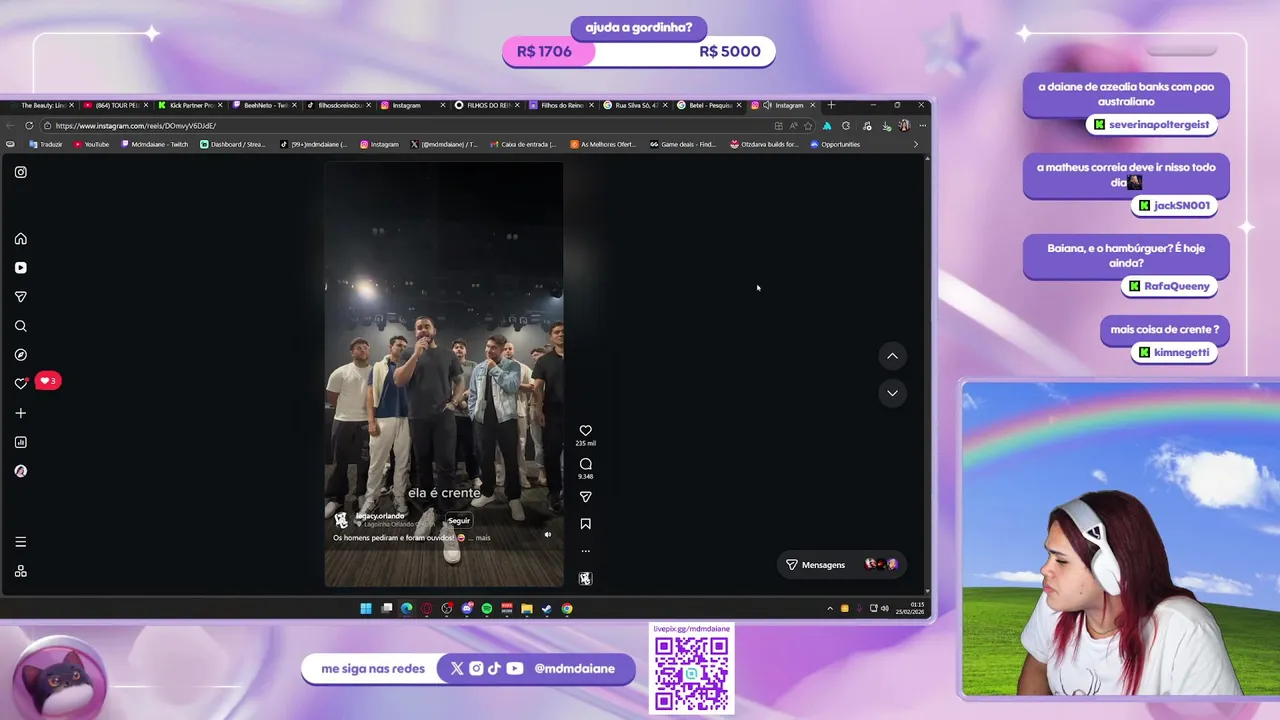Click the donation goal progress bar
Screen dimensions: 1280x720
[x=639, y=51]
